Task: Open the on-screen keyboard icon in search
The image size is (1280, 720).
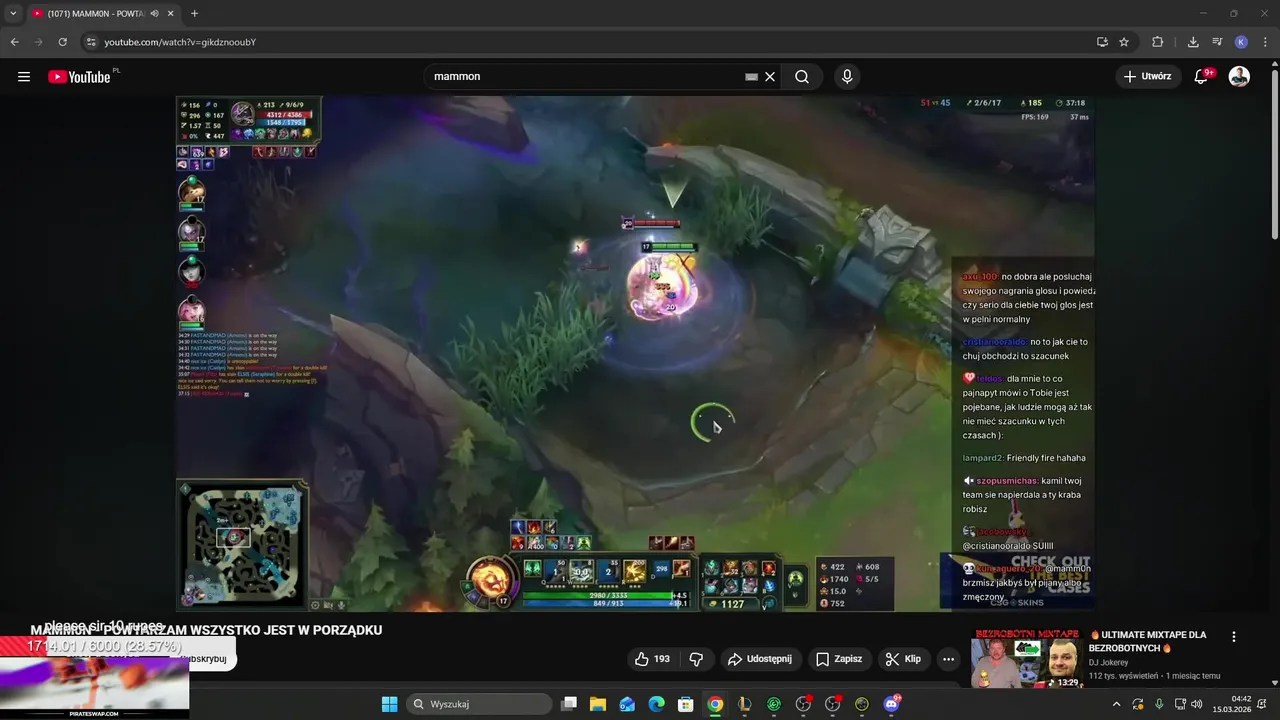Action: click(x=751, y=77)
